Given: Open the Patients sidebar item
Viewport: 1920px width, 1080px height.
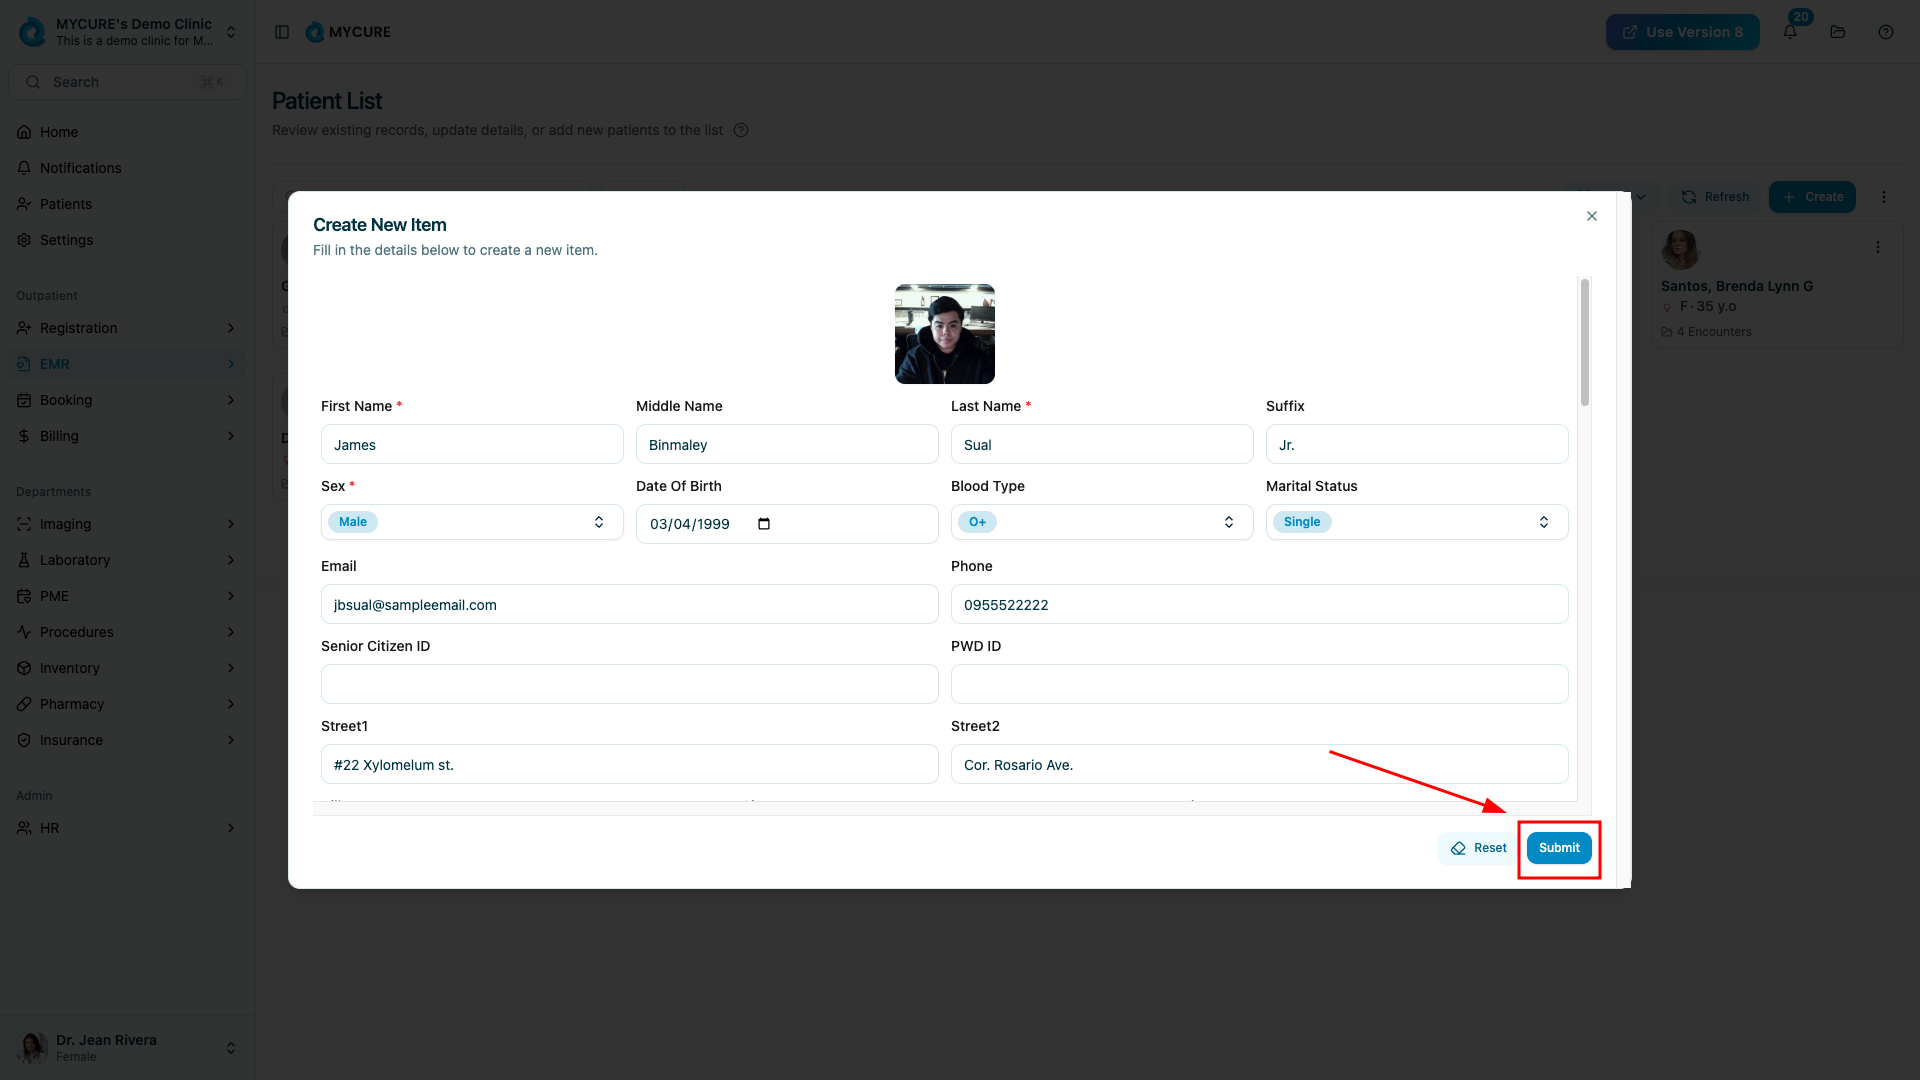Looking at the screenshot, I should tap(66, 204).
